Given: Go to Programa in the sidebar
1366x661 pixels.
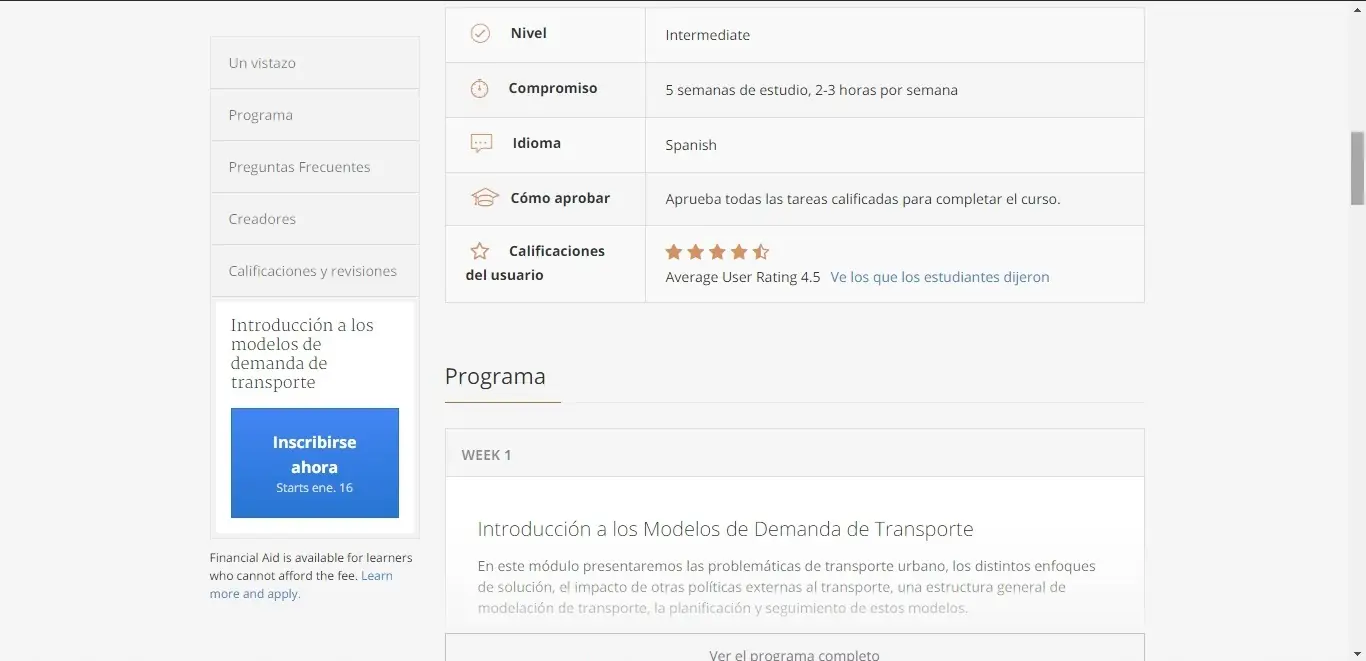Looking at the screenshot, I should (315, 115).
